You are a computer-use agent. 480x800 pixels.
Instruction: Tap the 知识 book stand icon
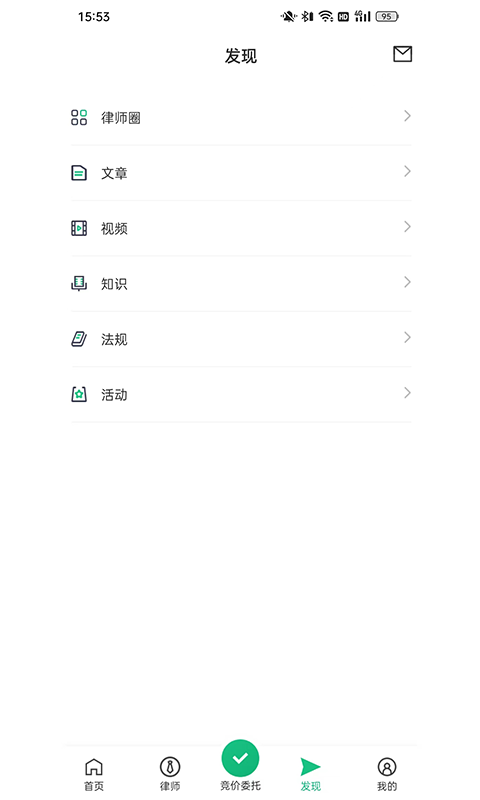(x=79, y=283)
